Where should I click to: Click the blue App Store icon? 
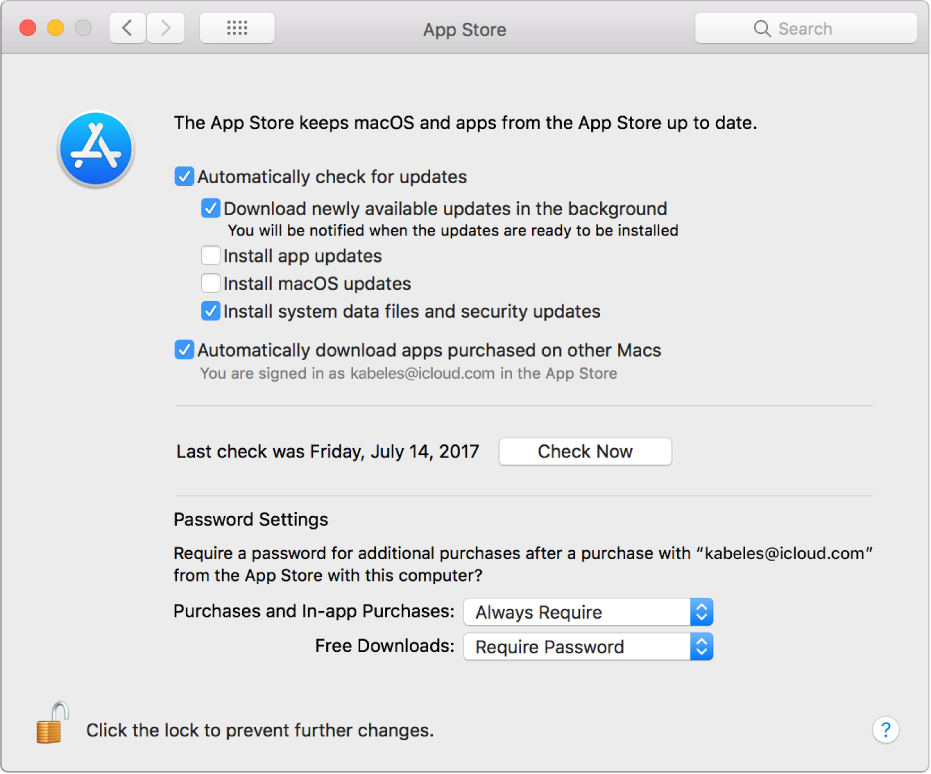(96, 149)
